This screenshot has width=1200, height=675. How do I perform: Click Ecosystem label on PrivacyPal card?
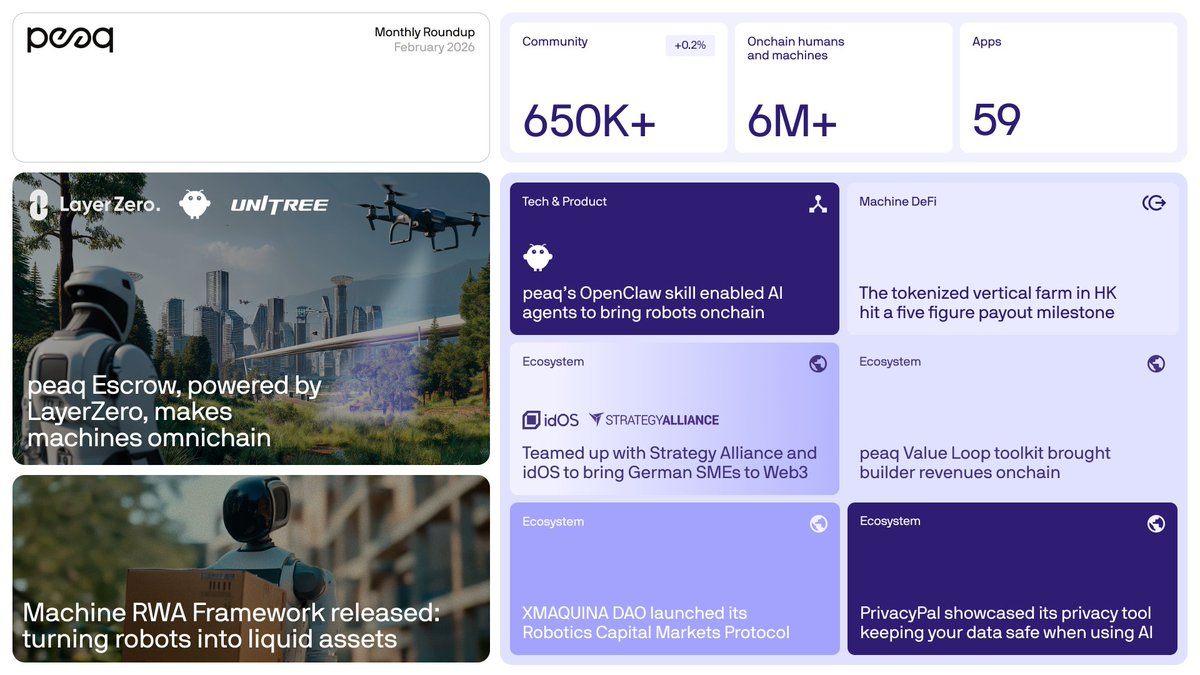tap(890, 521)
